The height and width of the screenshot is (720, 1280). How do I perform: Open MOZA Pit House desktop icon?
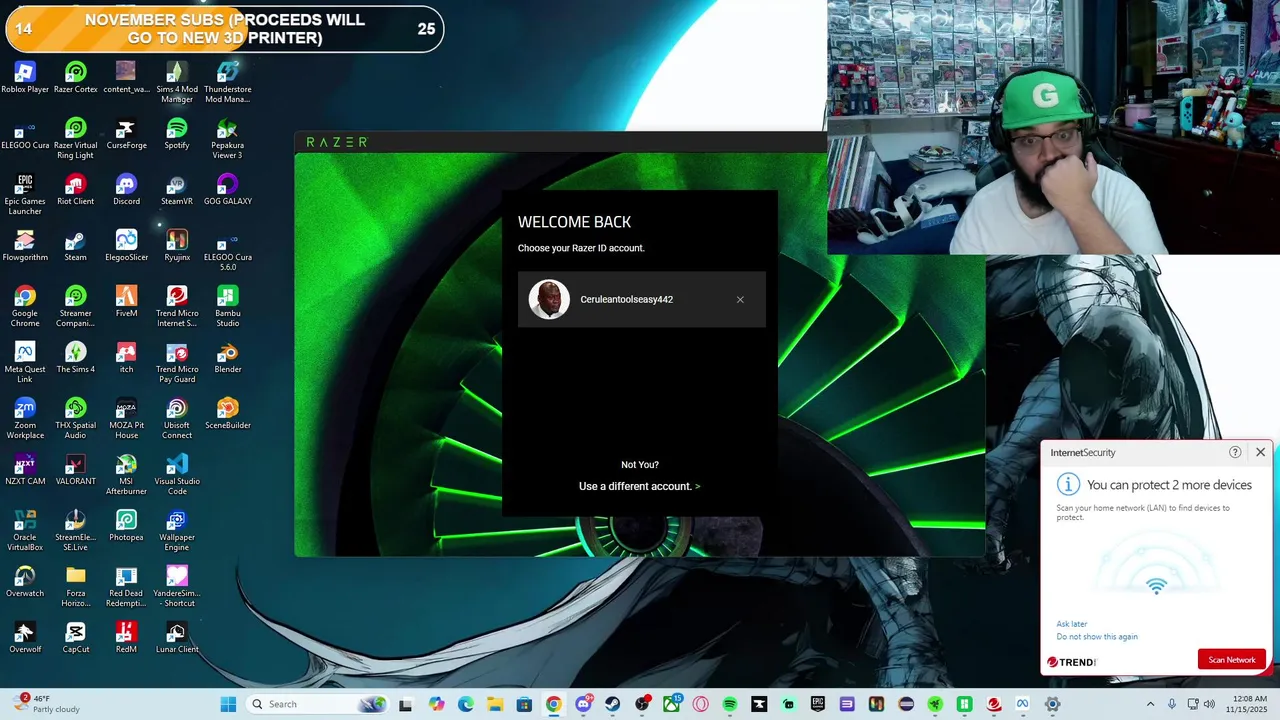(x=126, y=418)
